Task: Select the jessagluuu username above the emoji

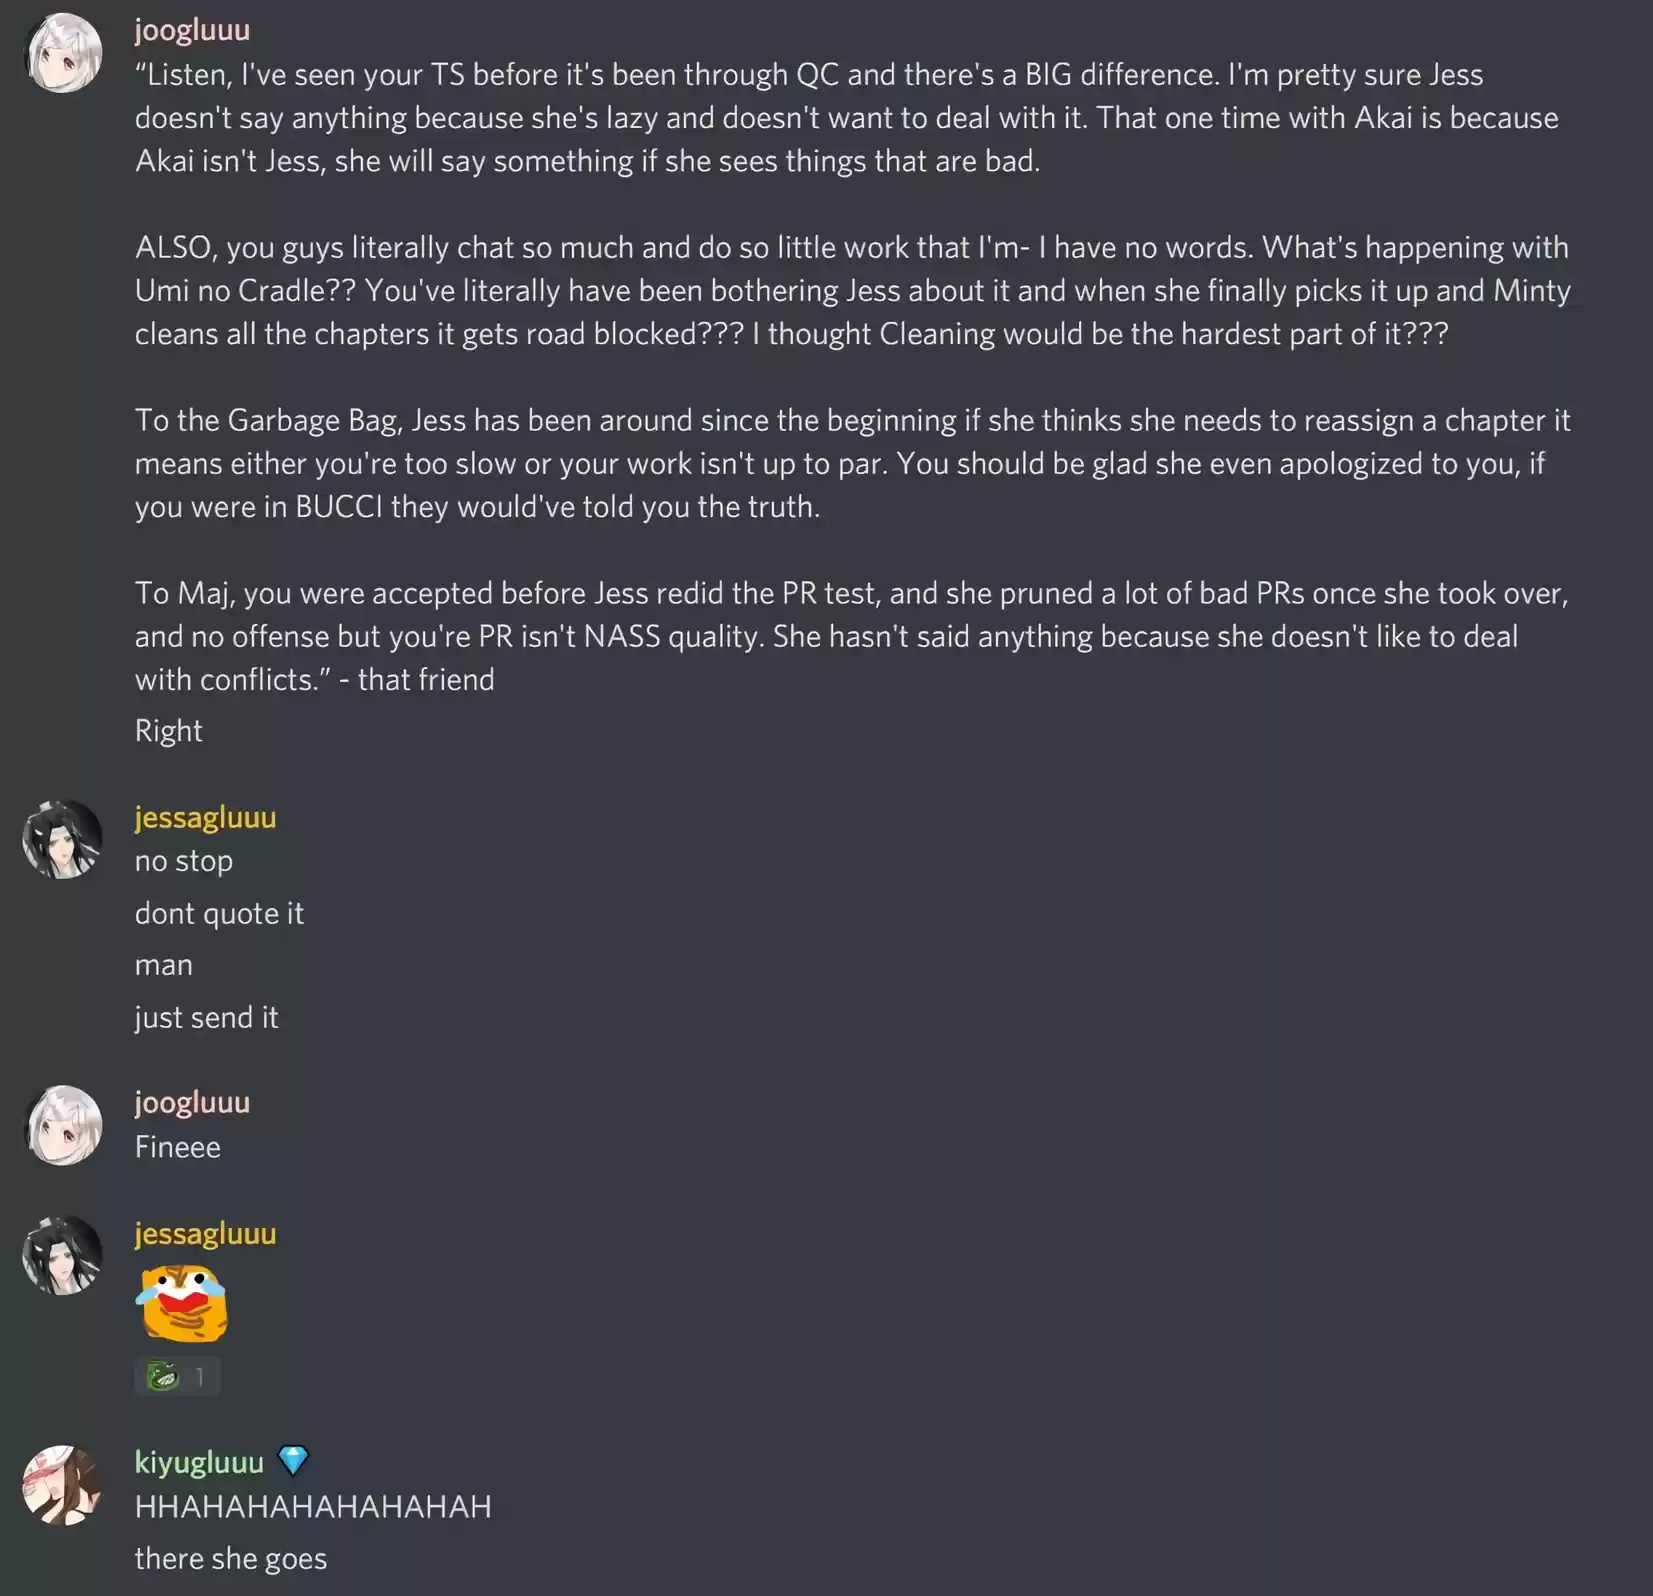Action: (x=205, y=1233)
